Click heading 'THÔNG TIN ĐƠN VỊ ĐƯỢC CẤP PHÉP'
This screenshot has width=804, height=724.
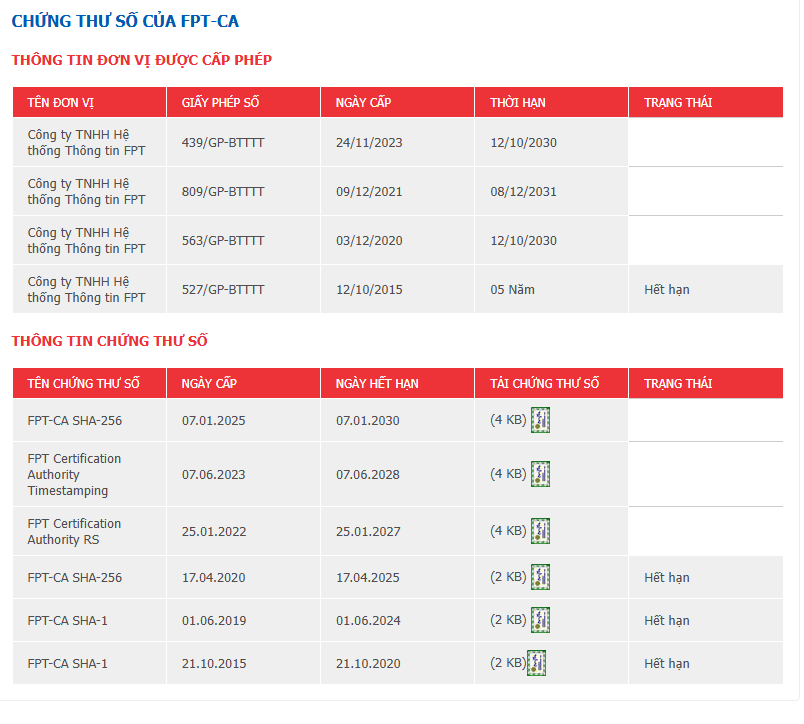[x=142, y=60]
